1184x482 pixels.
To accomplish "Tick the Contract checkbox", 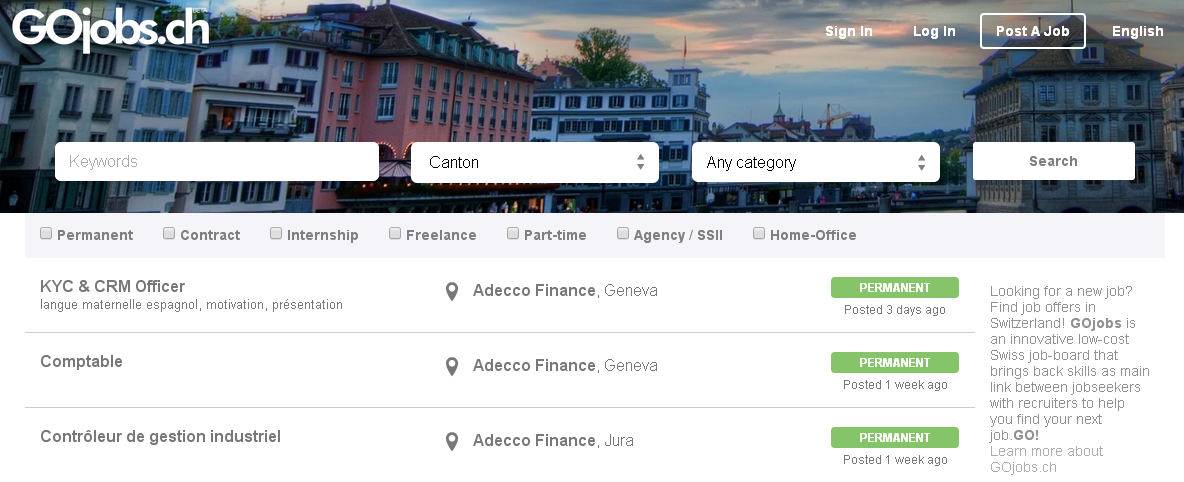I will point(169,233).
